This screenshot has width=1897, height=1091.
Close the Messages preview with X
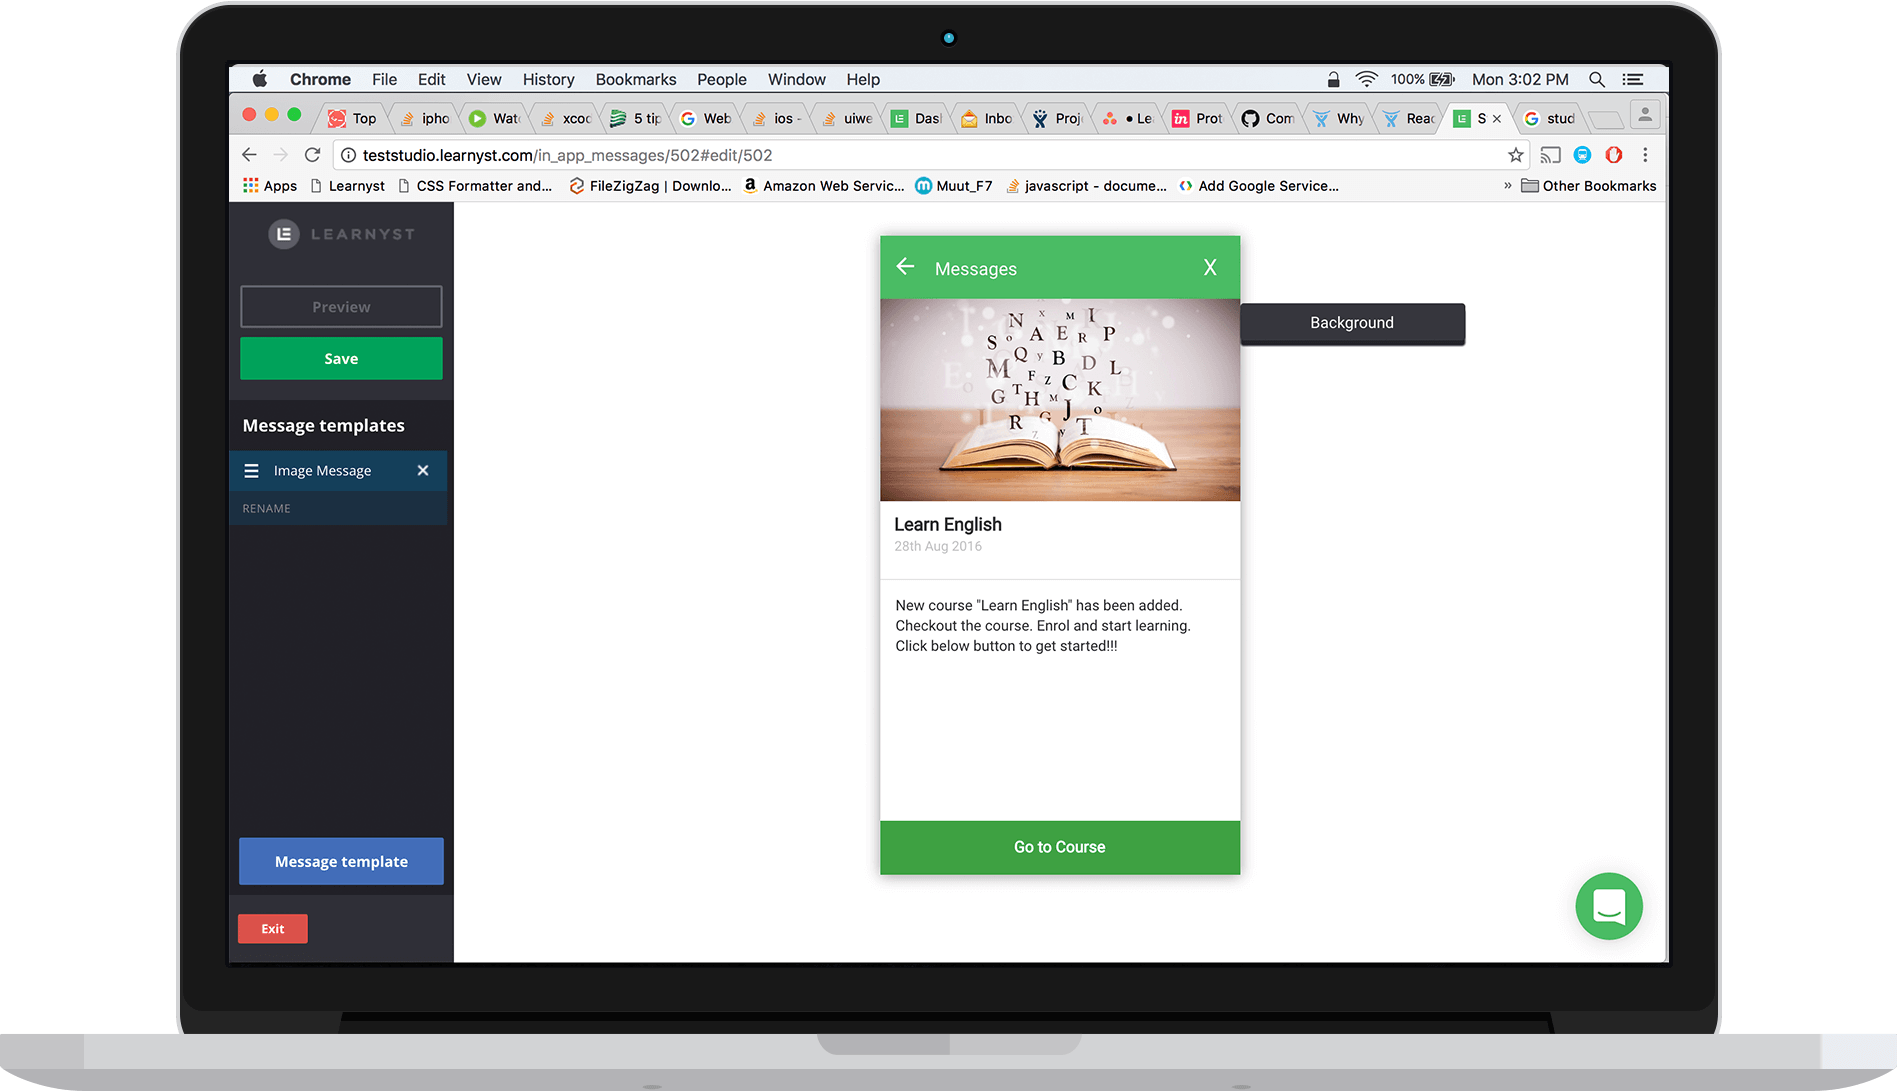pos(1210,268)
